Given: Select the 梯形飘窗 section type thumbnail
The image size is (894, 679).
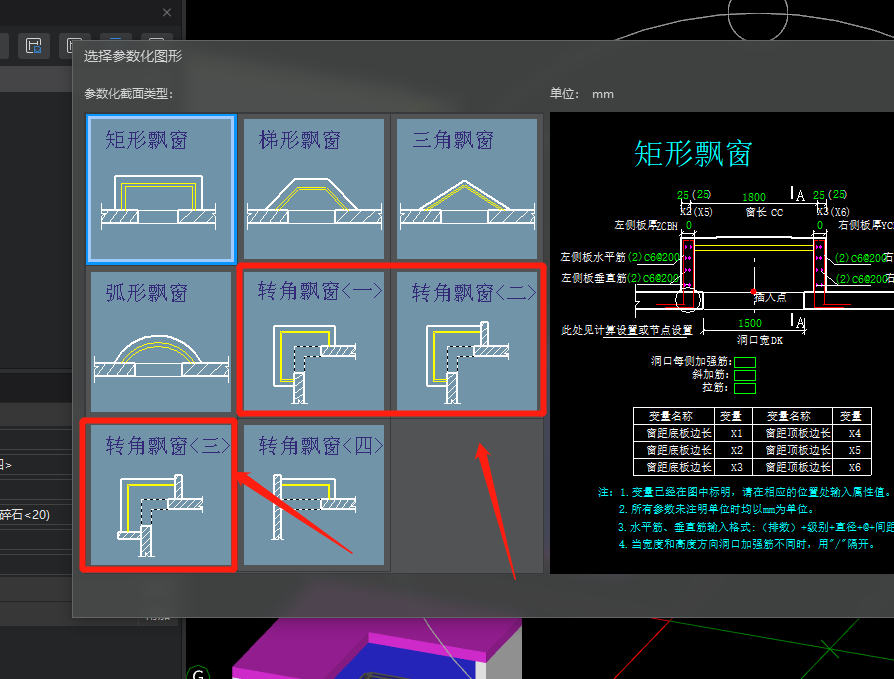Looking at the screenshot, I should pos(314,189).
